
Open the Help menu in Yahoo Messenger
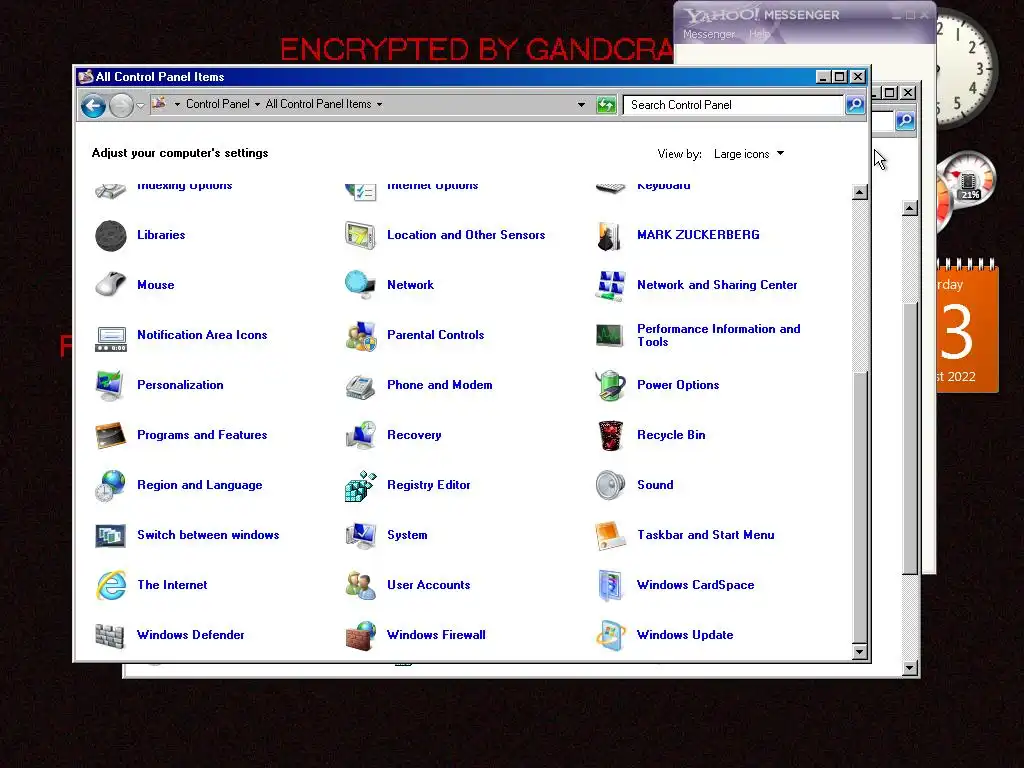pyautogui.click(x=759, y=34)
